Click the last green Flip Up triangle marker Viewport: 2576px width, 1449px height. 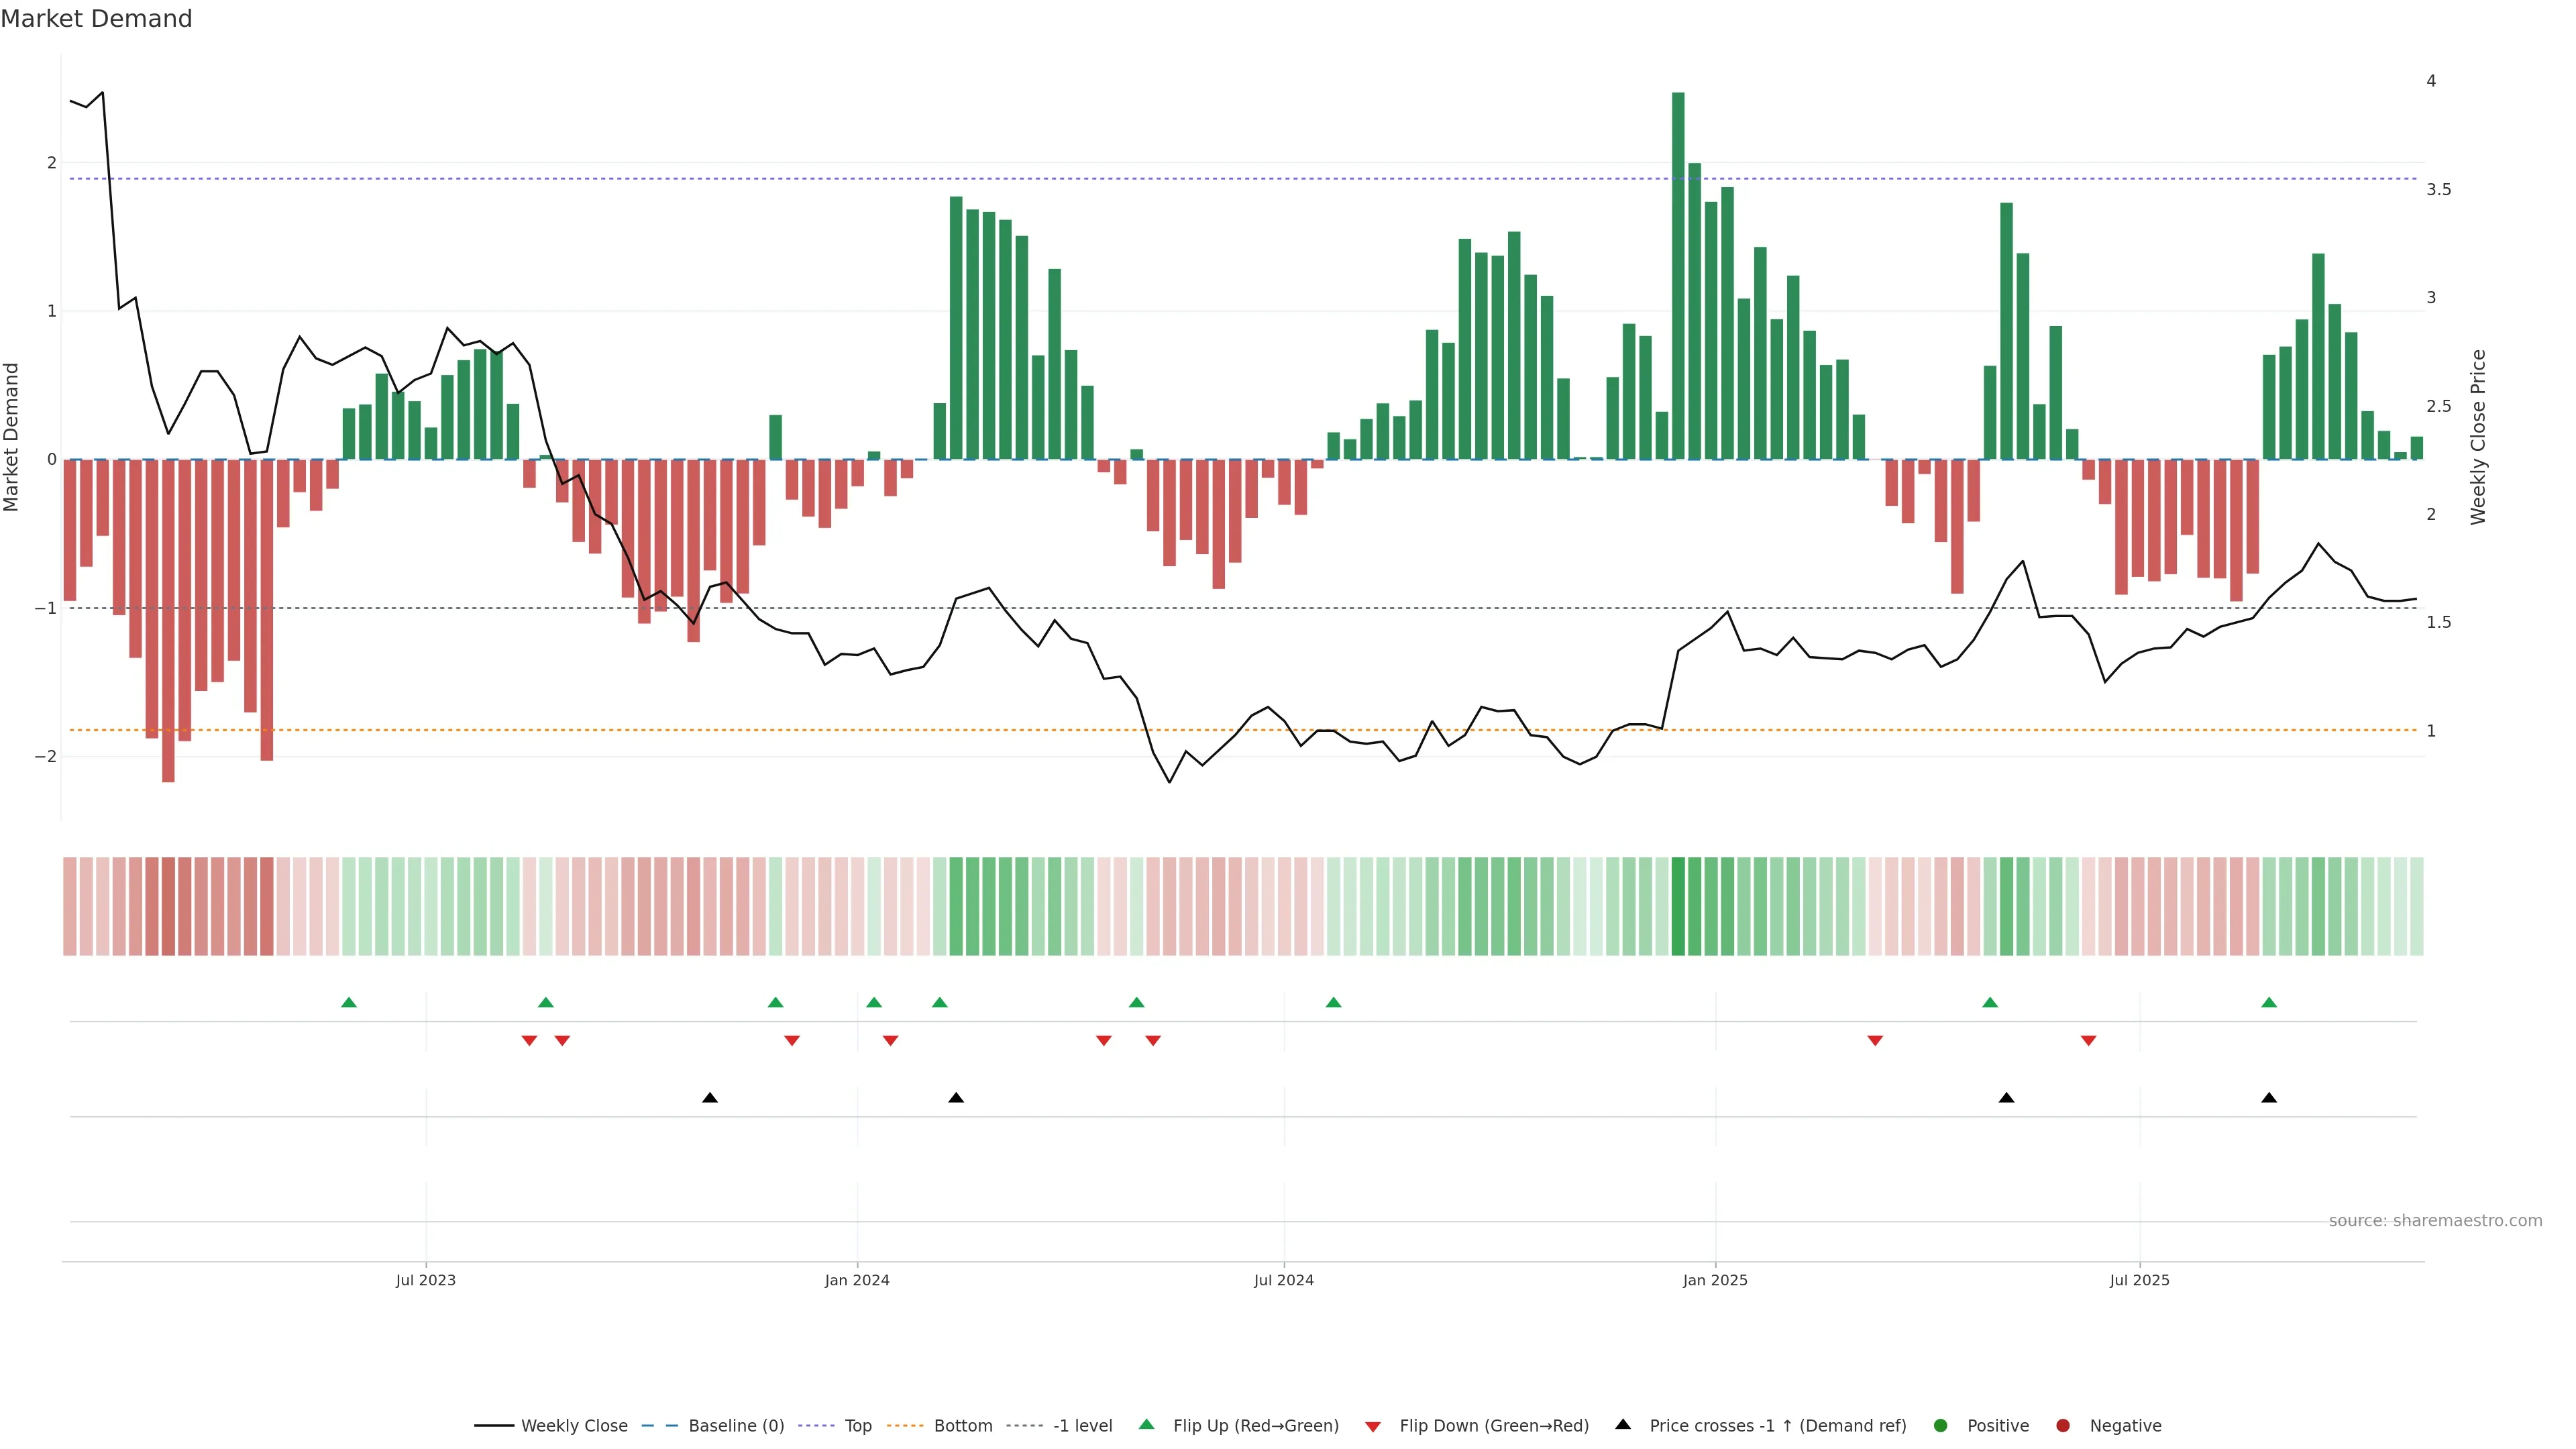(2268, 1002)
